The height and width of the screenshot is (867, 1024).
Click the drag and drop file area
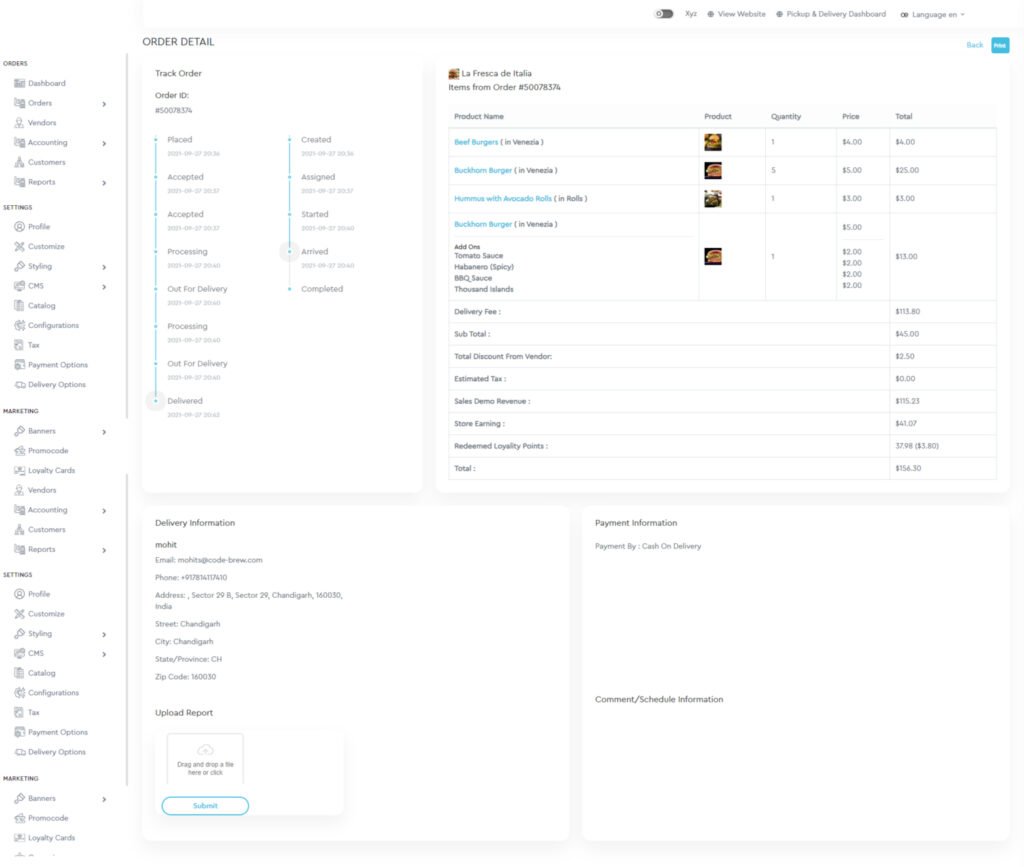pos(205,768)
